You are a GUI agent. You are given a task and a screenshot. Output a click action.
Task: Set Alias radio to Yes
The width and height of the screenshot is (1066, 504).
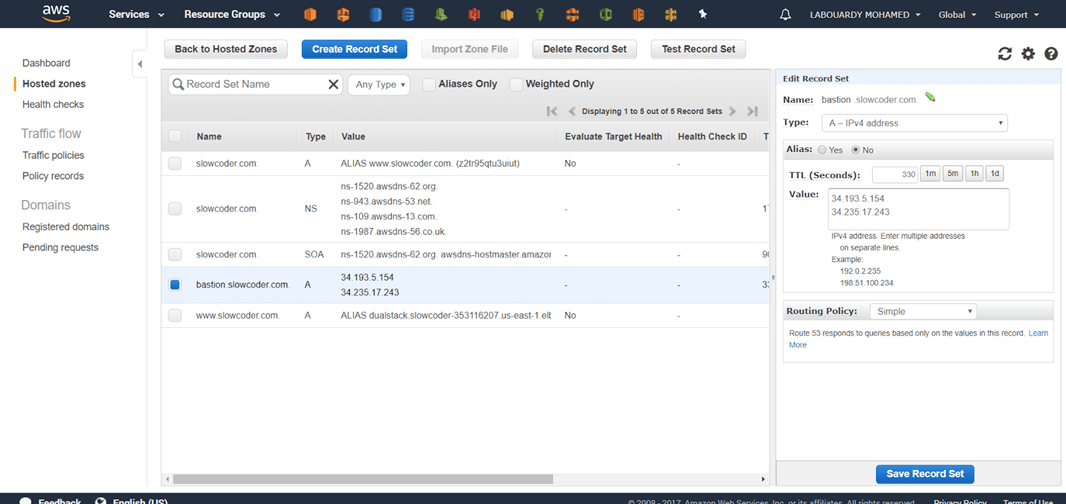pos(823,150)
